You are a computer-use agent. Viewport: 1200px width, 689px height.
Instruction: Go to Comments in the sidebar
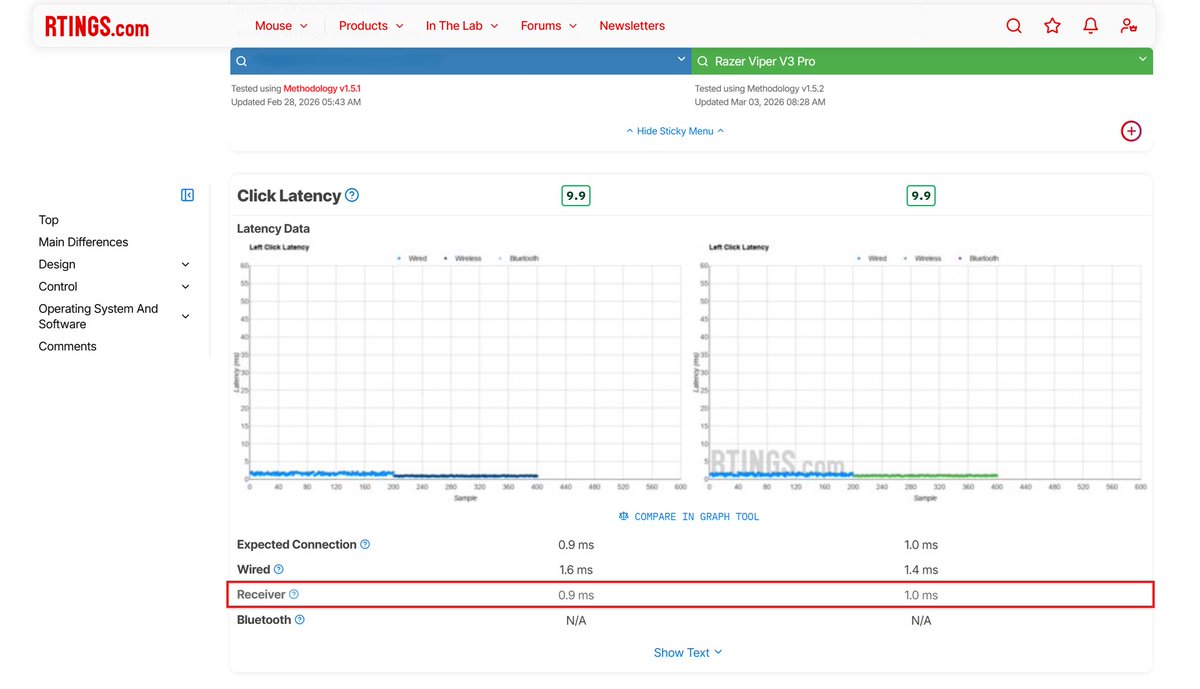pos(68,346)
